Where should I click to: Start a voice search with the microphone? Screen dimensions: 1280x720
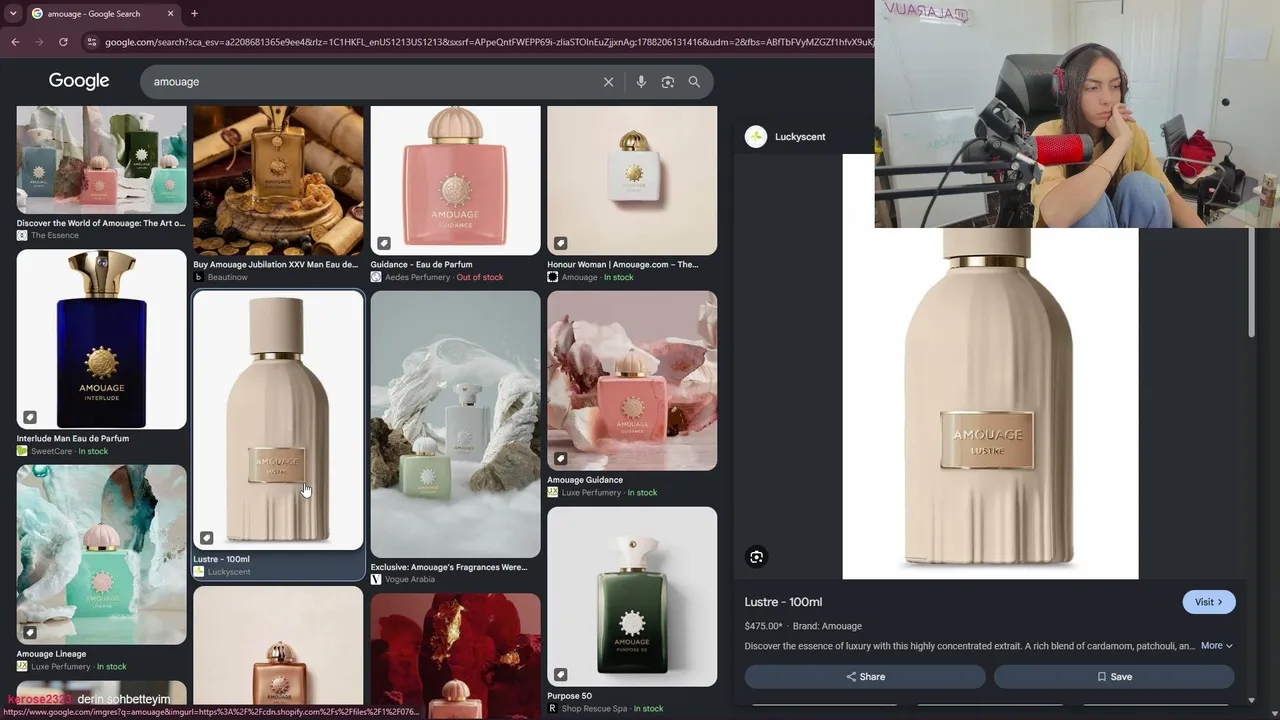tap(641, 82)
